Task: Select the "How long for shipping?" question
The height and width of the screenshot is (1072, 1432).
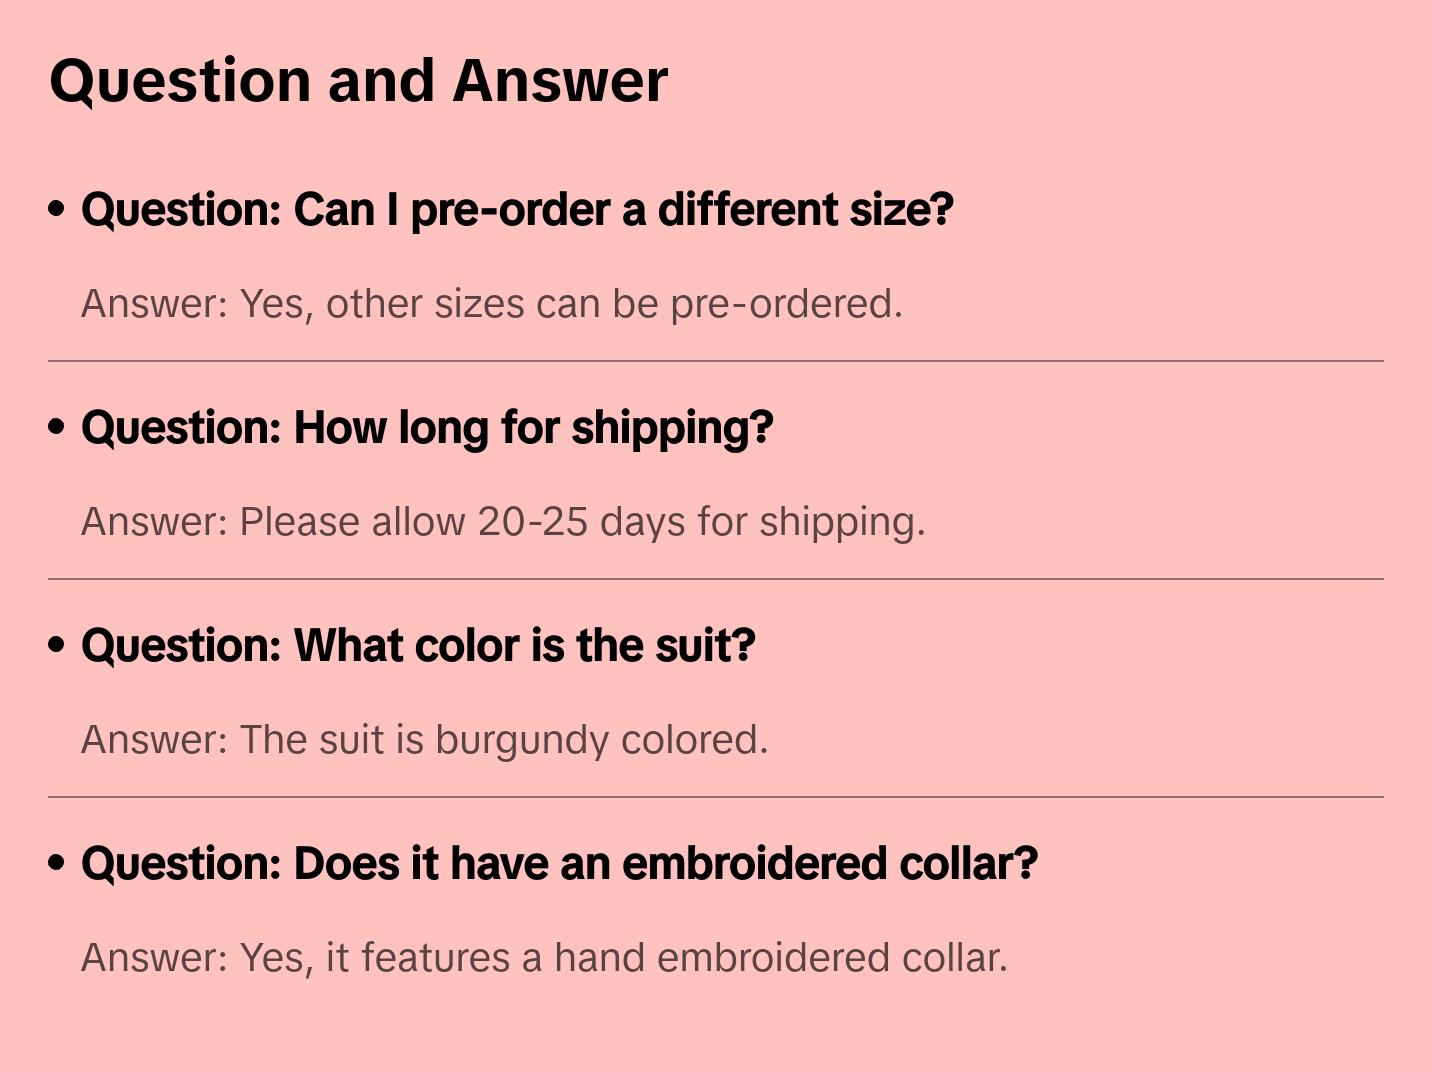Action: click(x=427, y=427)
